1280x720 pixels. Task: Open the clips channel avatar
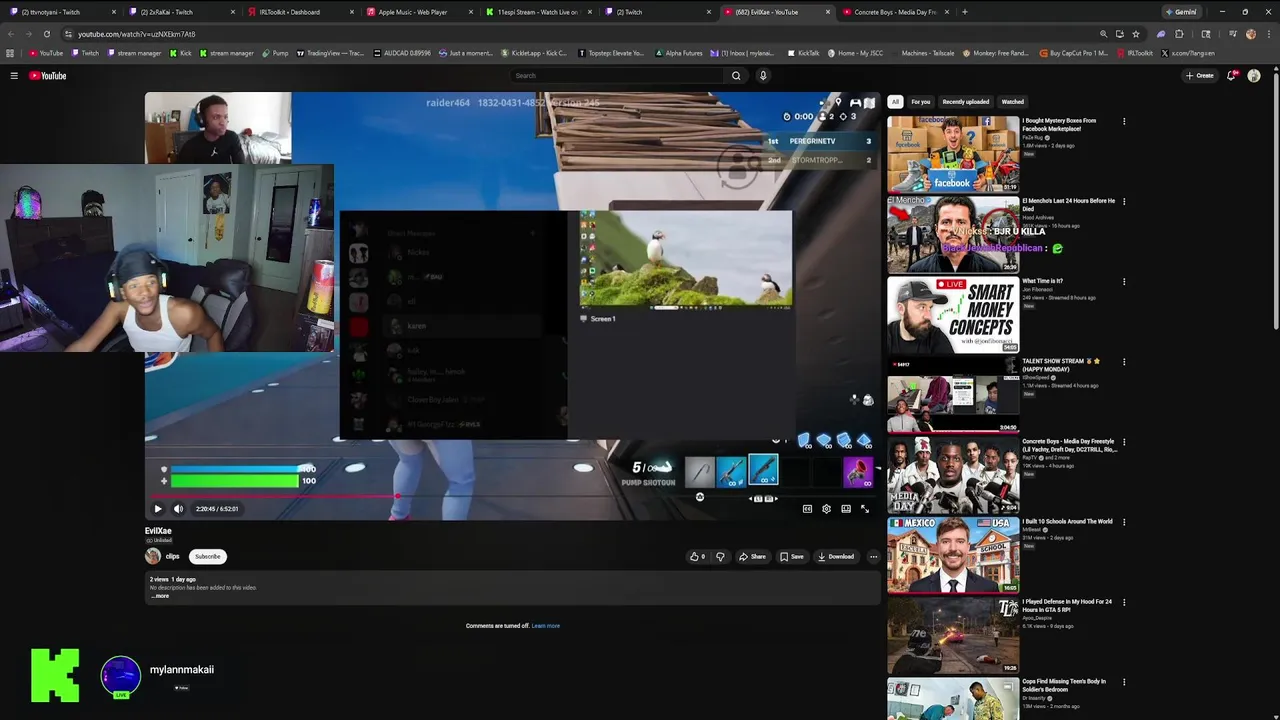pyautogui.click(x=153, y=556)
